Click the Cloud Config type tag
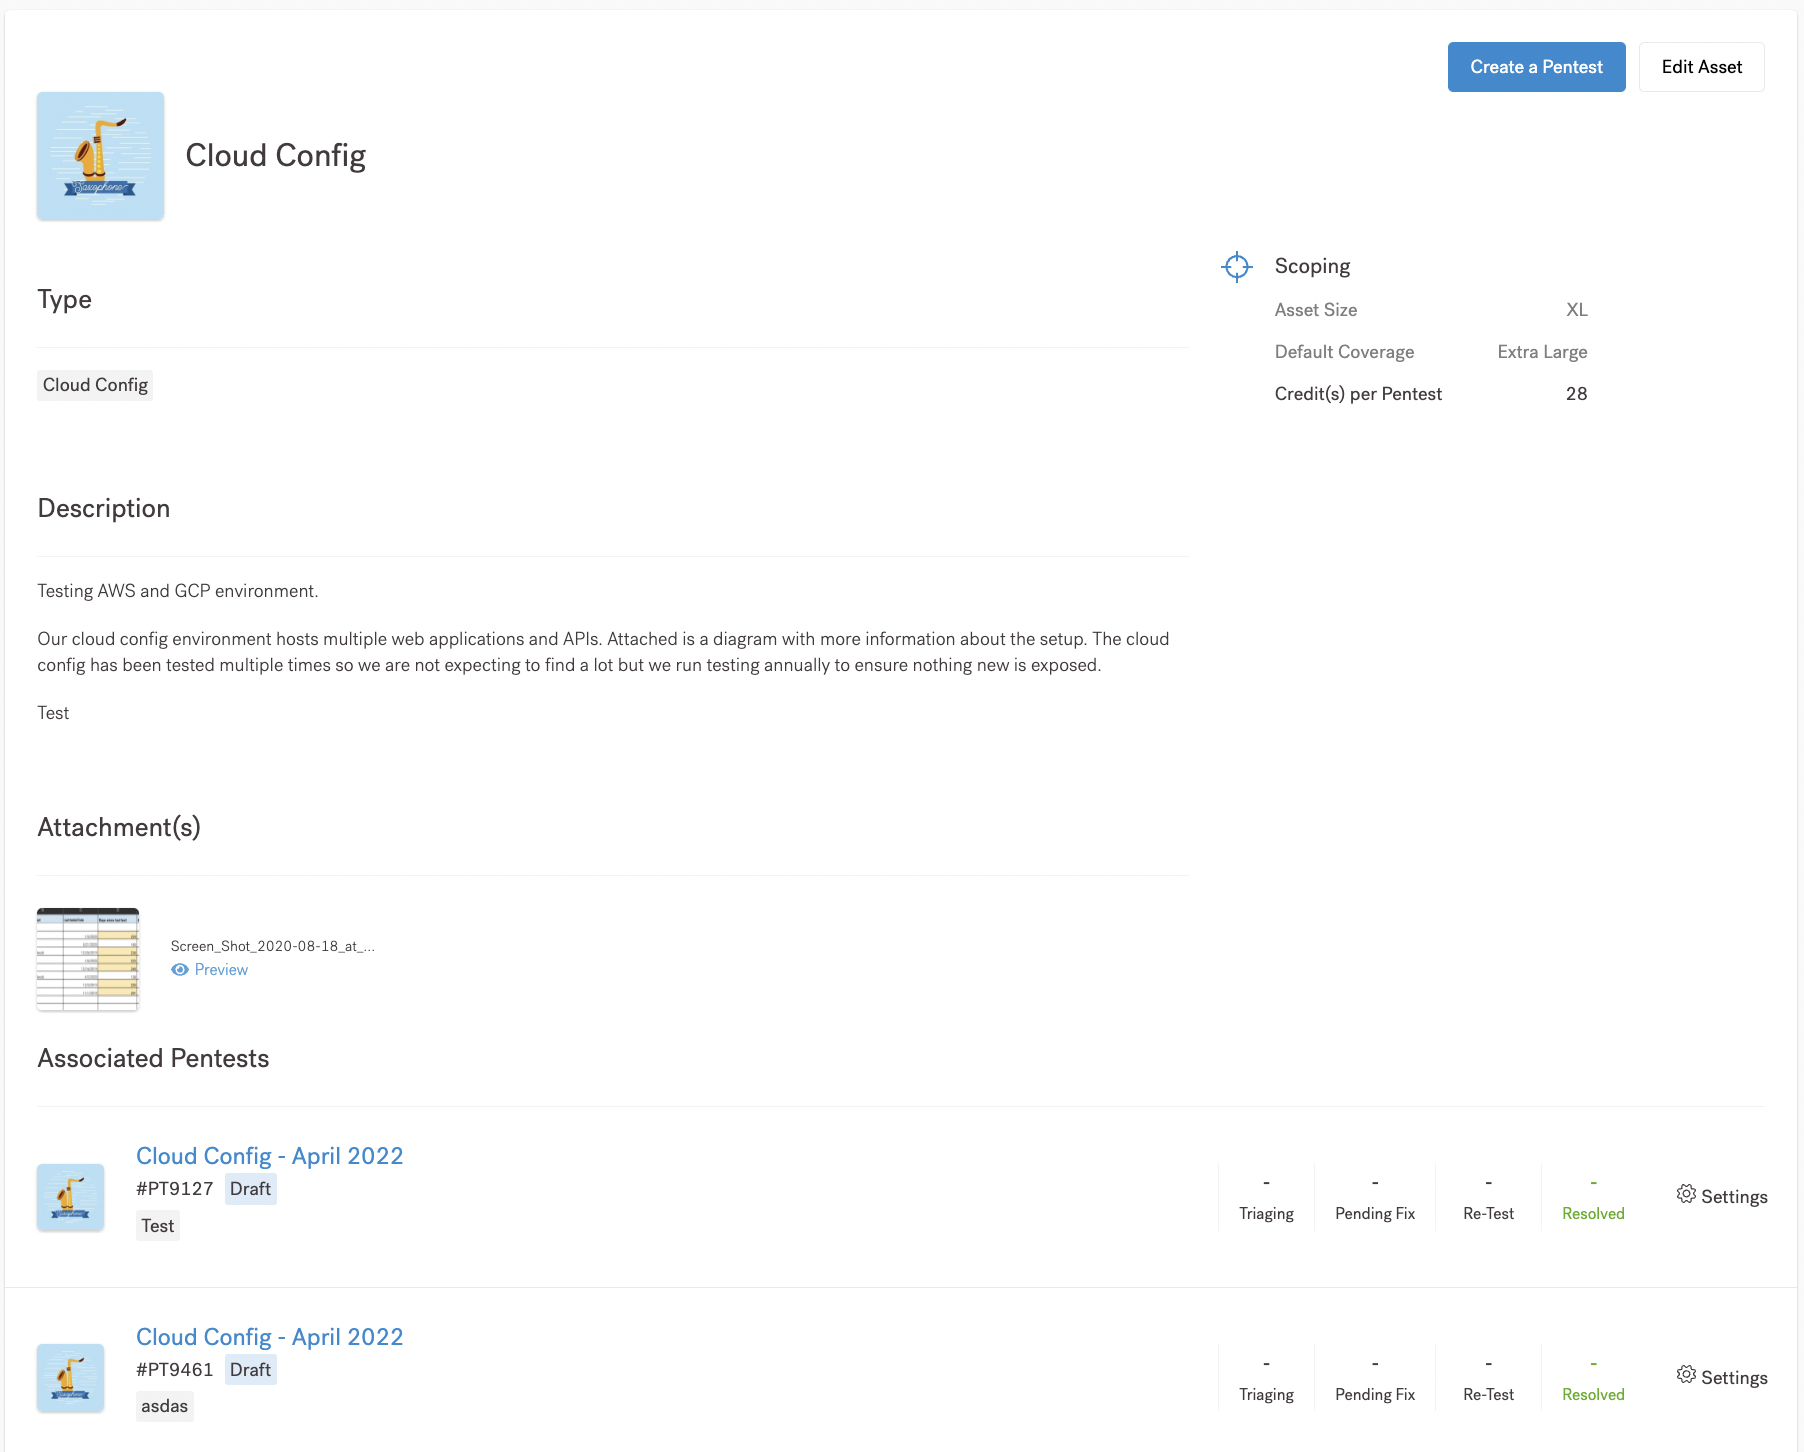 click(95, 385)
